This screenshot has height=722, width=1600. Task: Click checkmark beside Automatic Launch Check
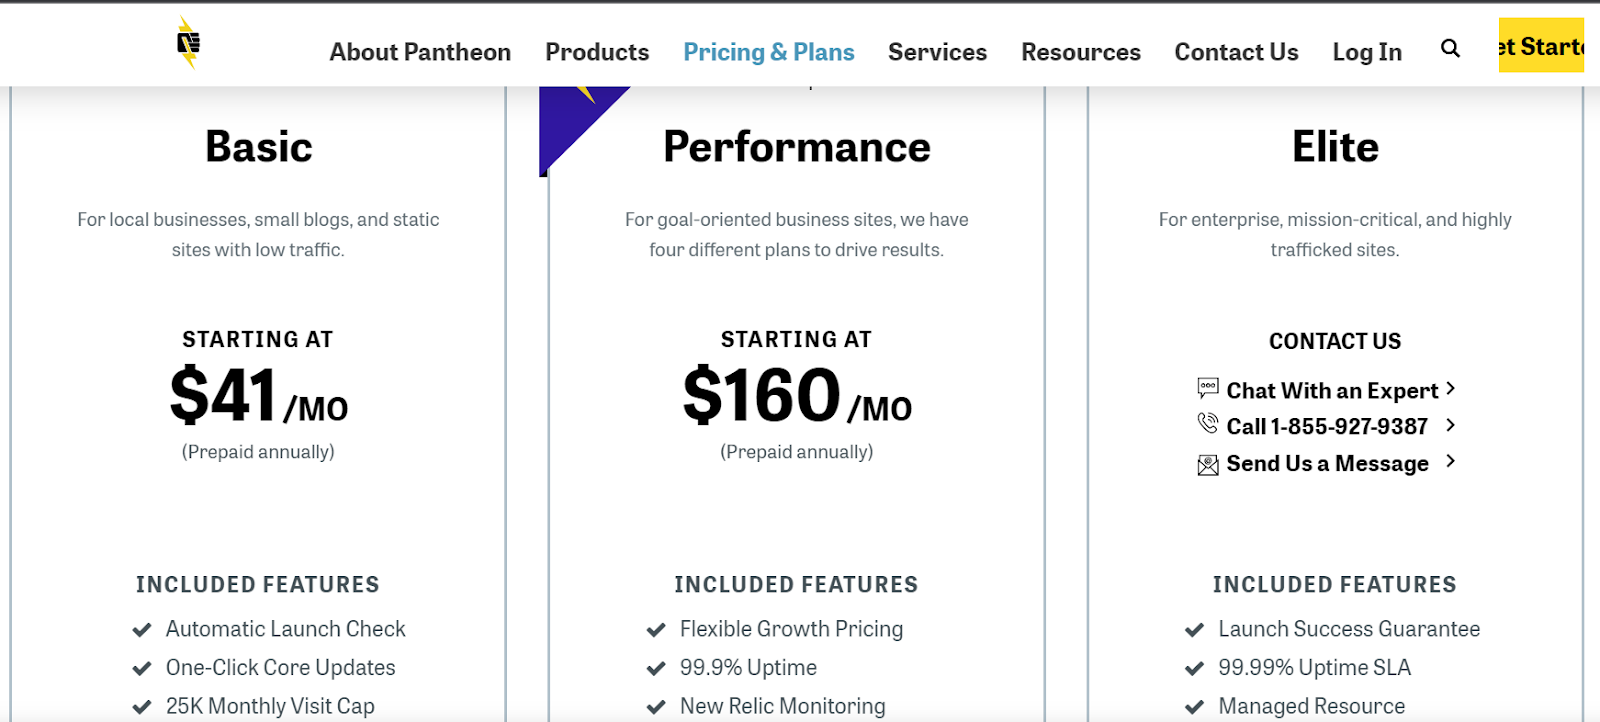coord(142,630)
